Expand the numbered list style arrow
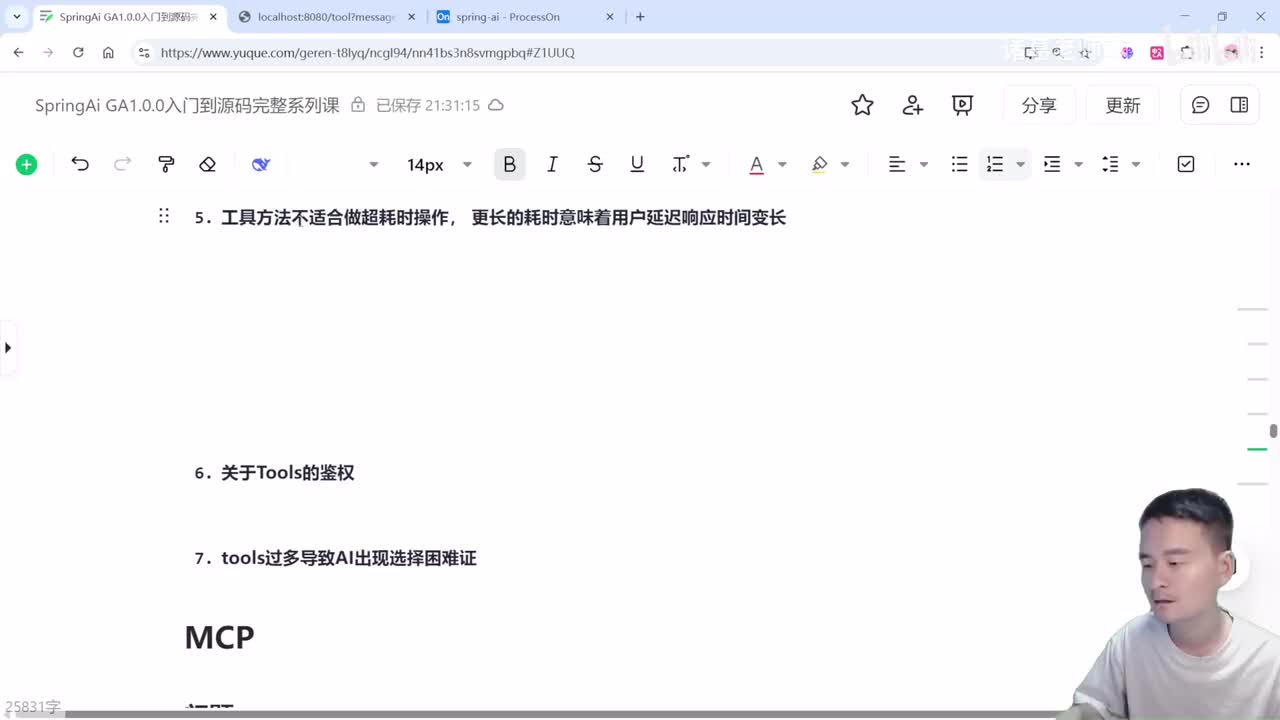The image size is (1280, 720). pyautogui.click(x=1020, y=164)
